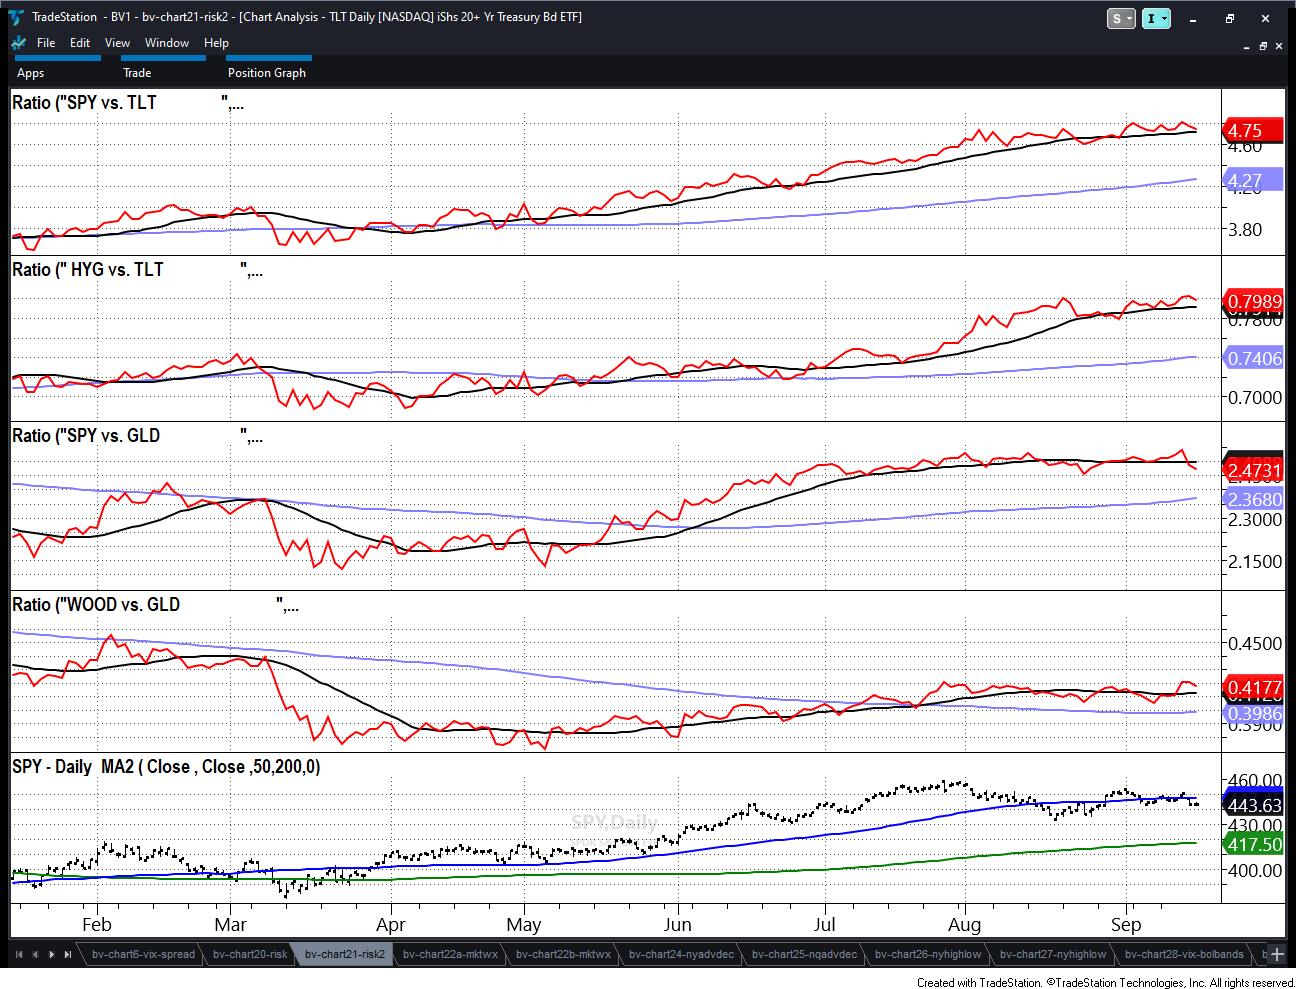The width and height of the screenshot is (1296, 989).
Task: Click the red 4.75 SPY vs TLT price label
Action: pos(1250,130)
